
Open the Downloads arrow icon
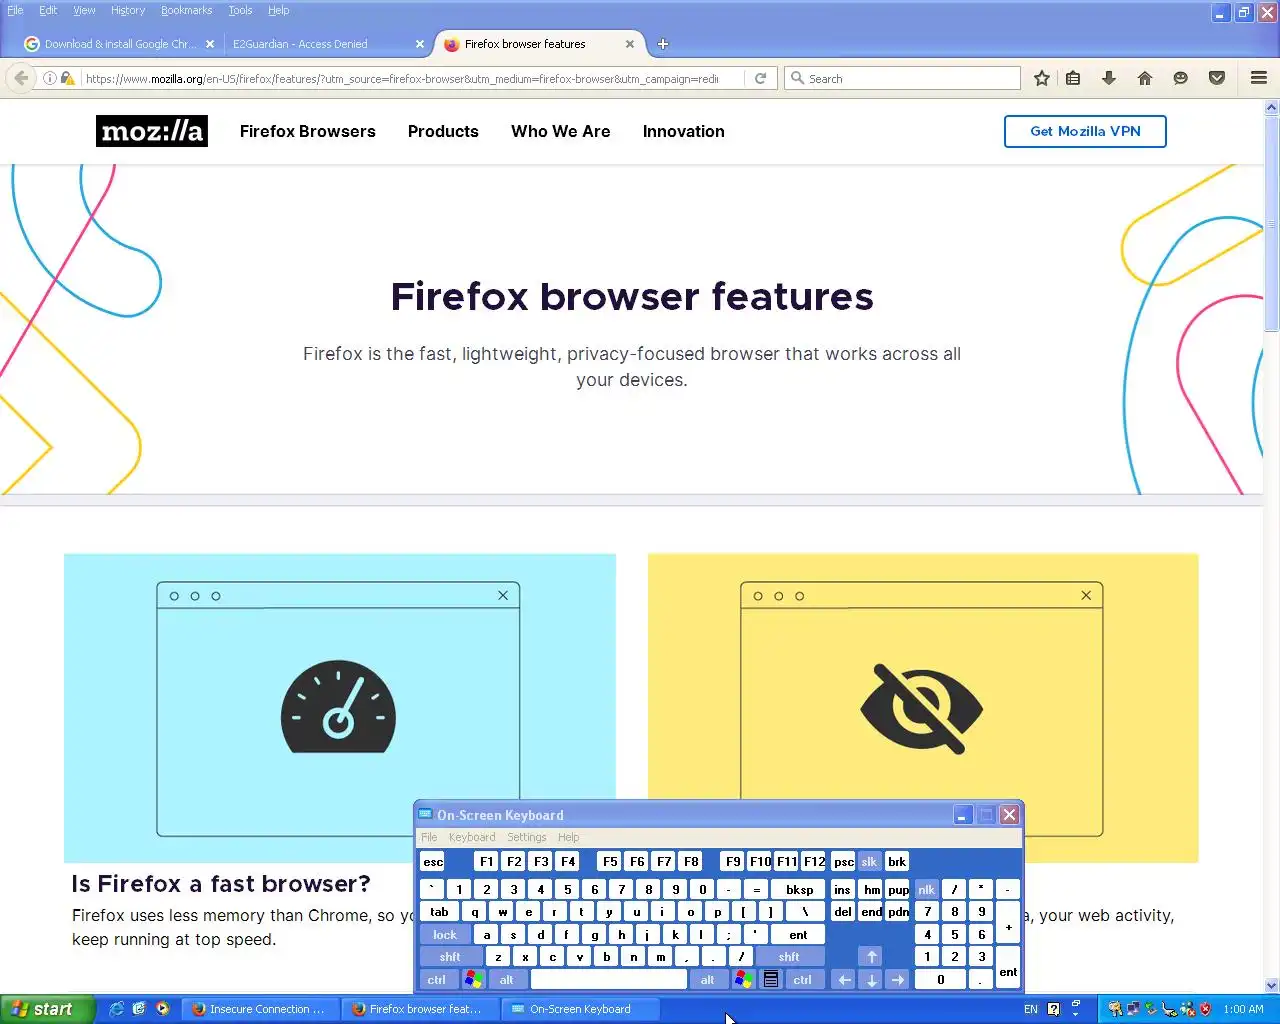coord(1109,78)
